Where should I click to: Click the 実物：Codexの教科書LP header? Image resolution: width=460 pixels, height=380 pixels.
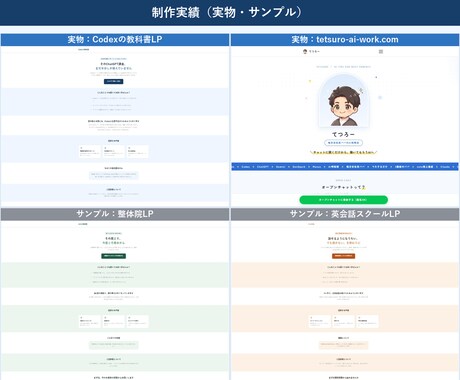point(115,40)
